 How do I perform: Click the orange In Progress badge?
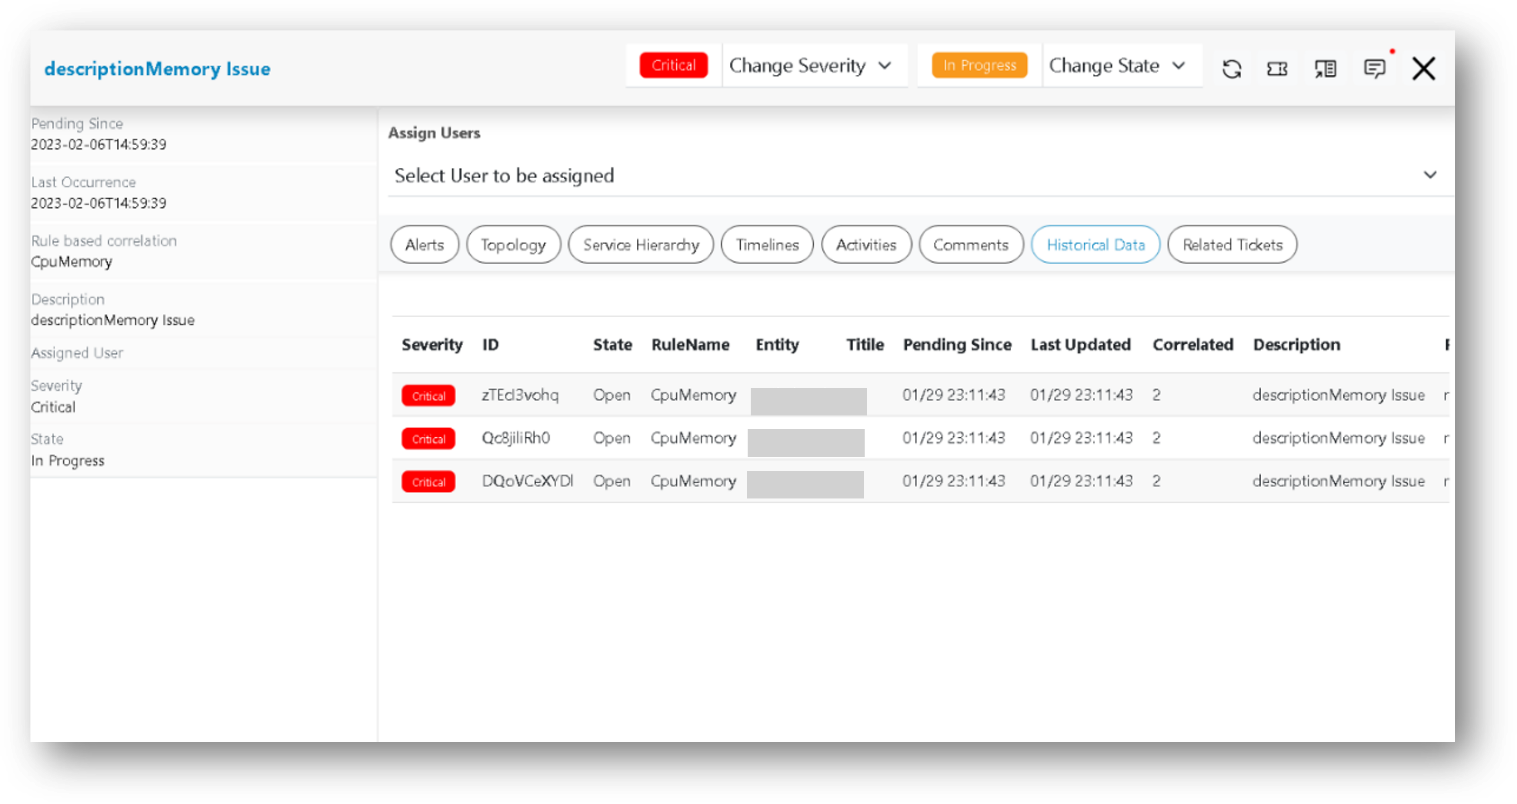(x=979, y=65)
